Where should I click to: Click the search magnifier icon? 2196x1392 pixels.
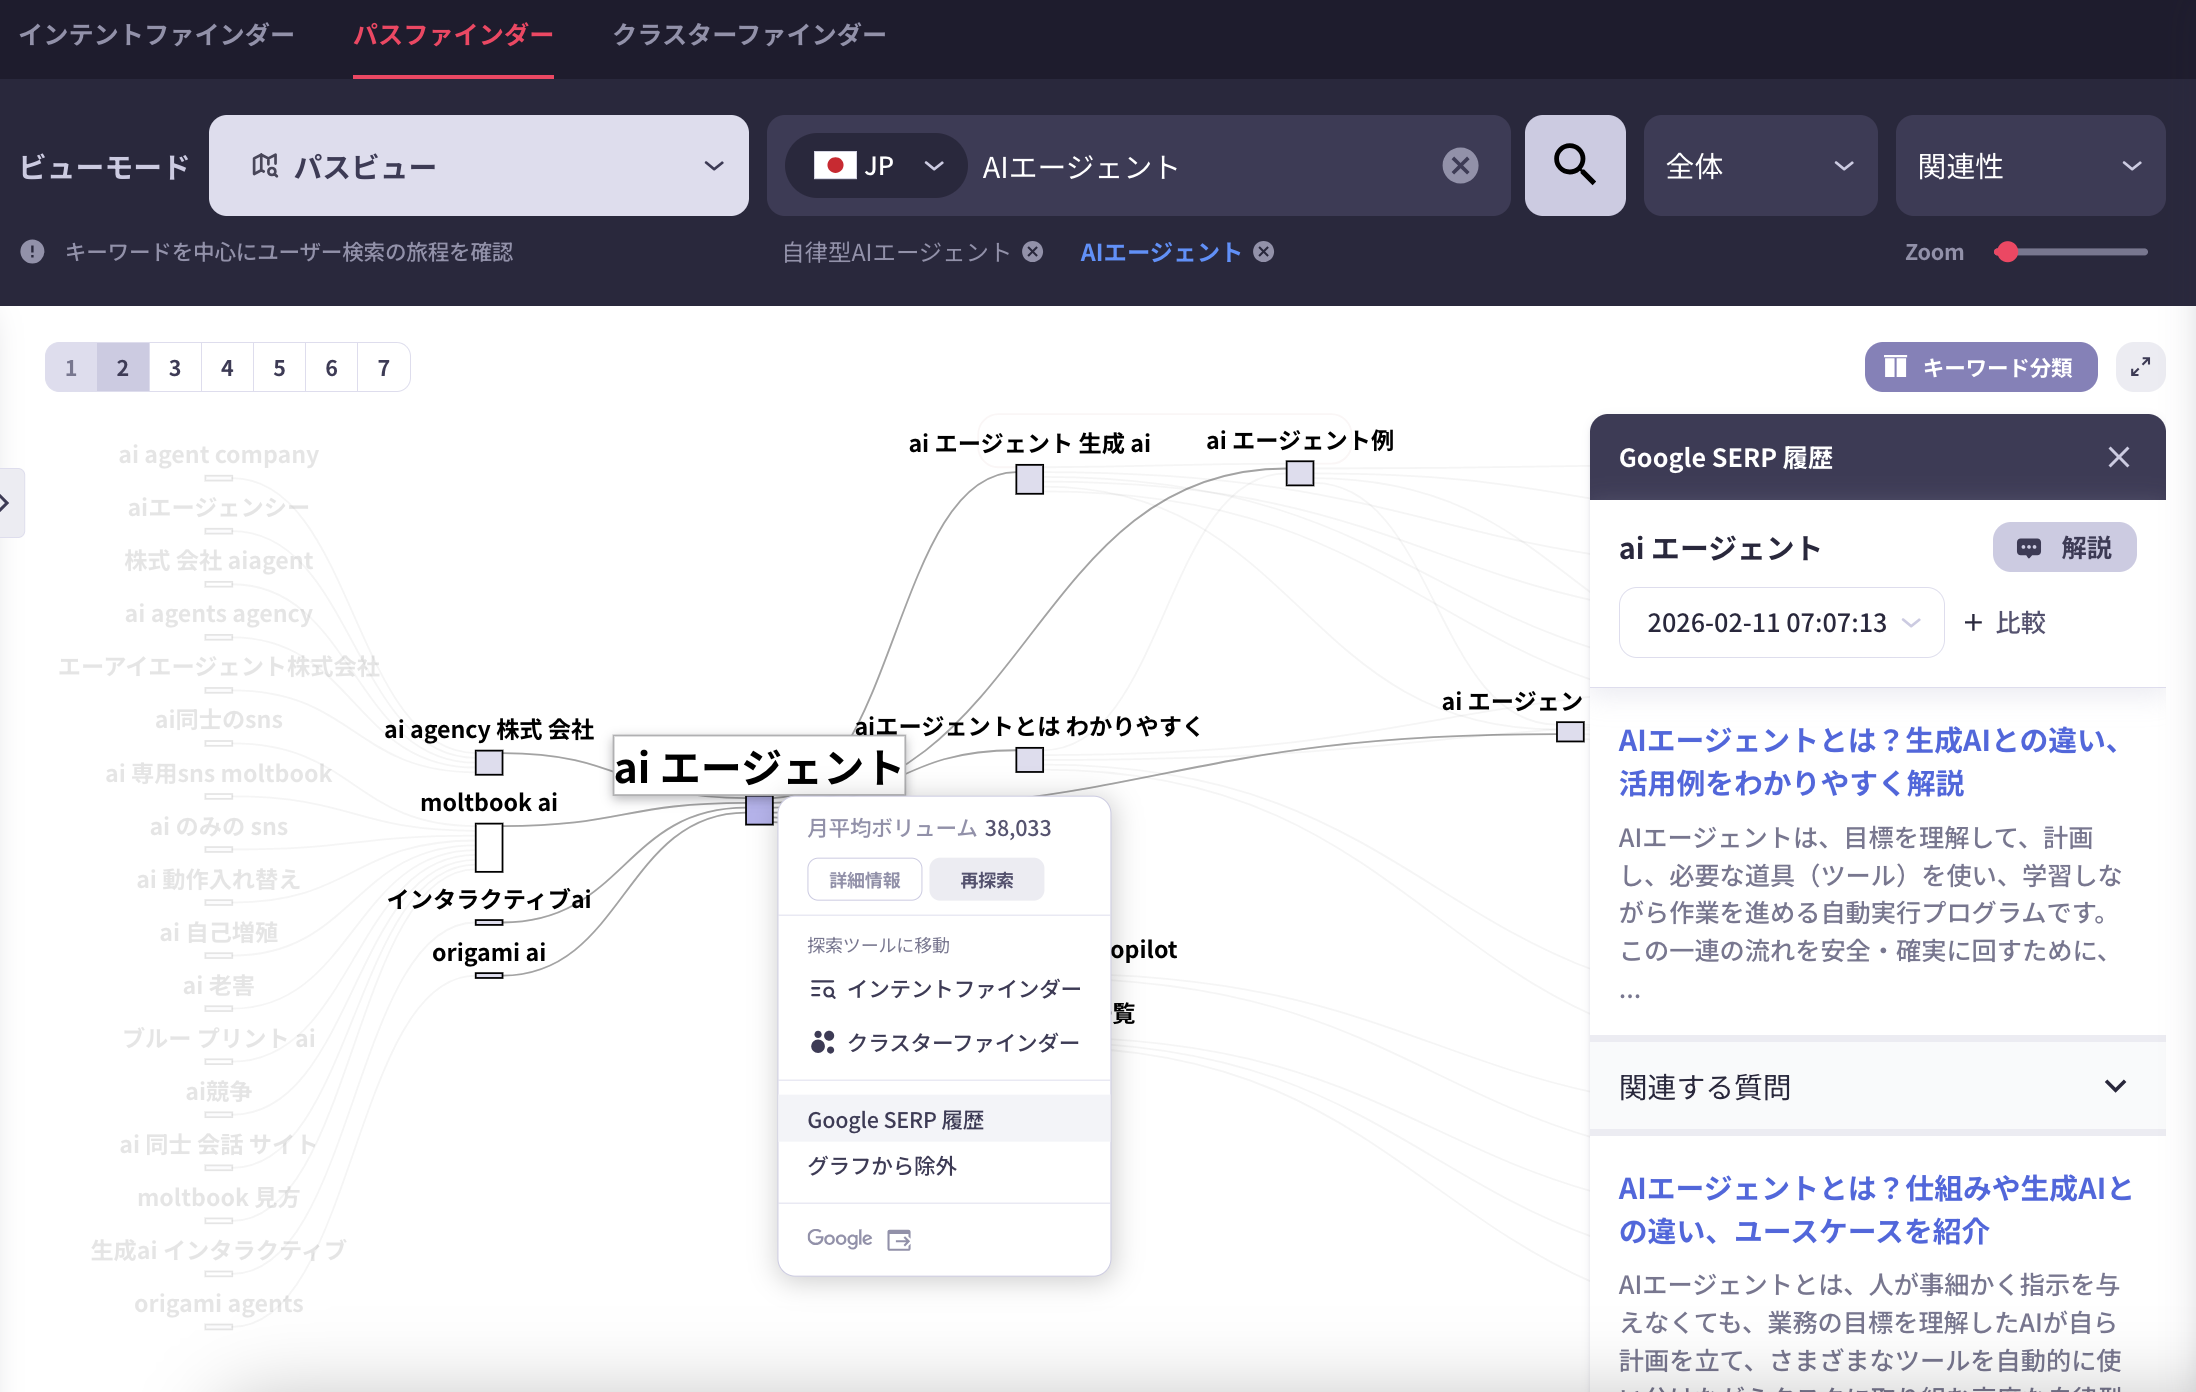[x=1574, y=166]
